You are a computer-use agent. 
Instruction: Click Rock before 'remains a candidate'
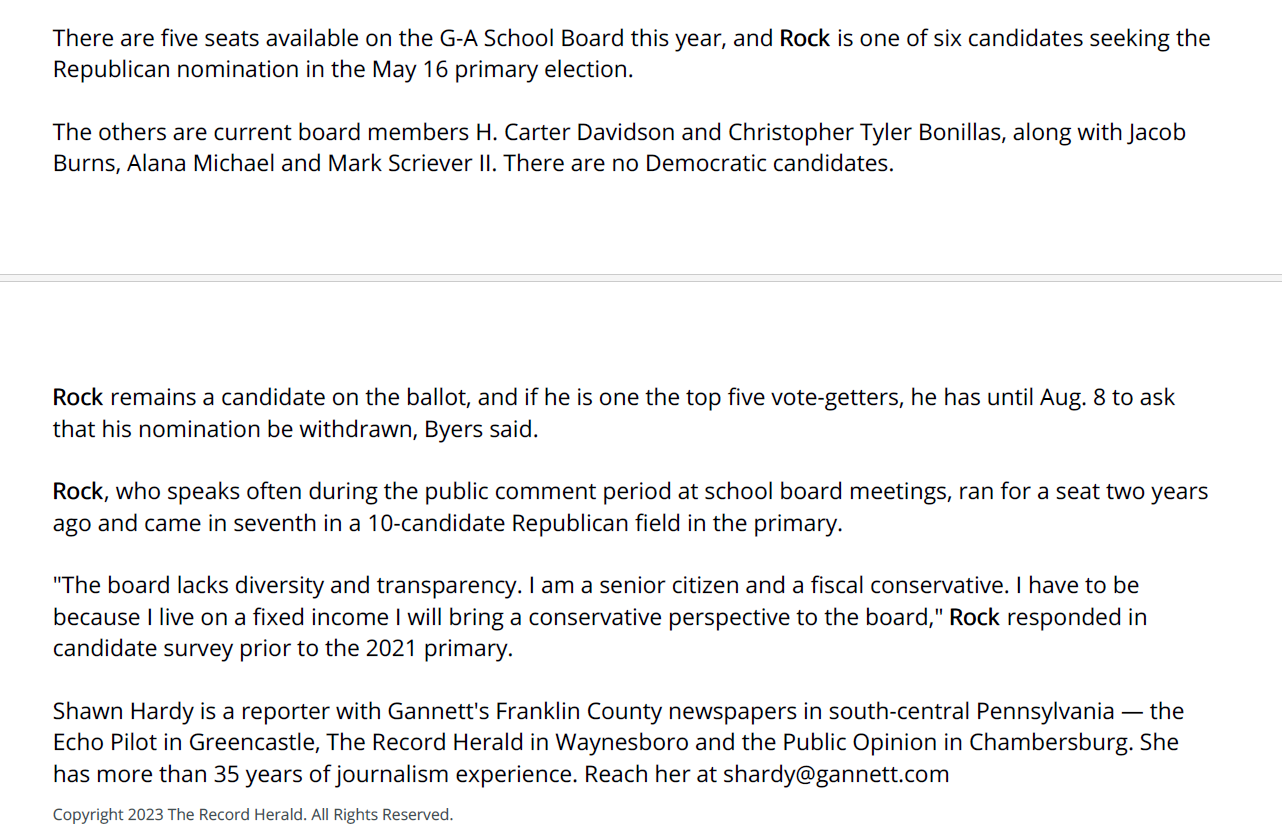coord(78,397)
